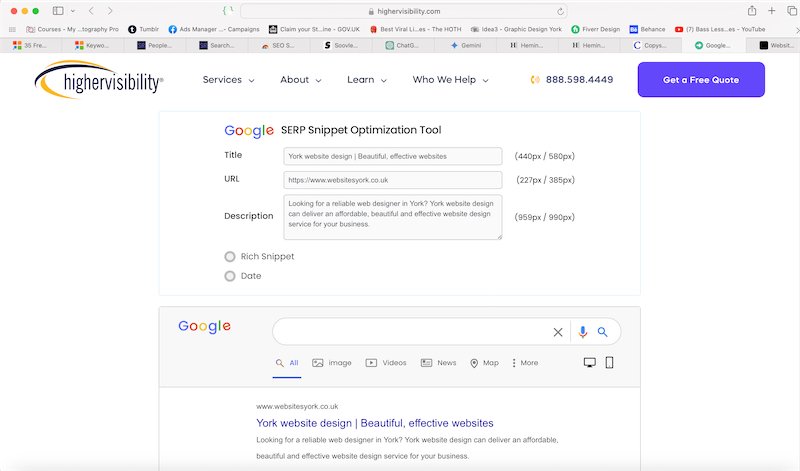Click the Safari share icon
This screenshot has width=800, height=471.
point(743,10)
